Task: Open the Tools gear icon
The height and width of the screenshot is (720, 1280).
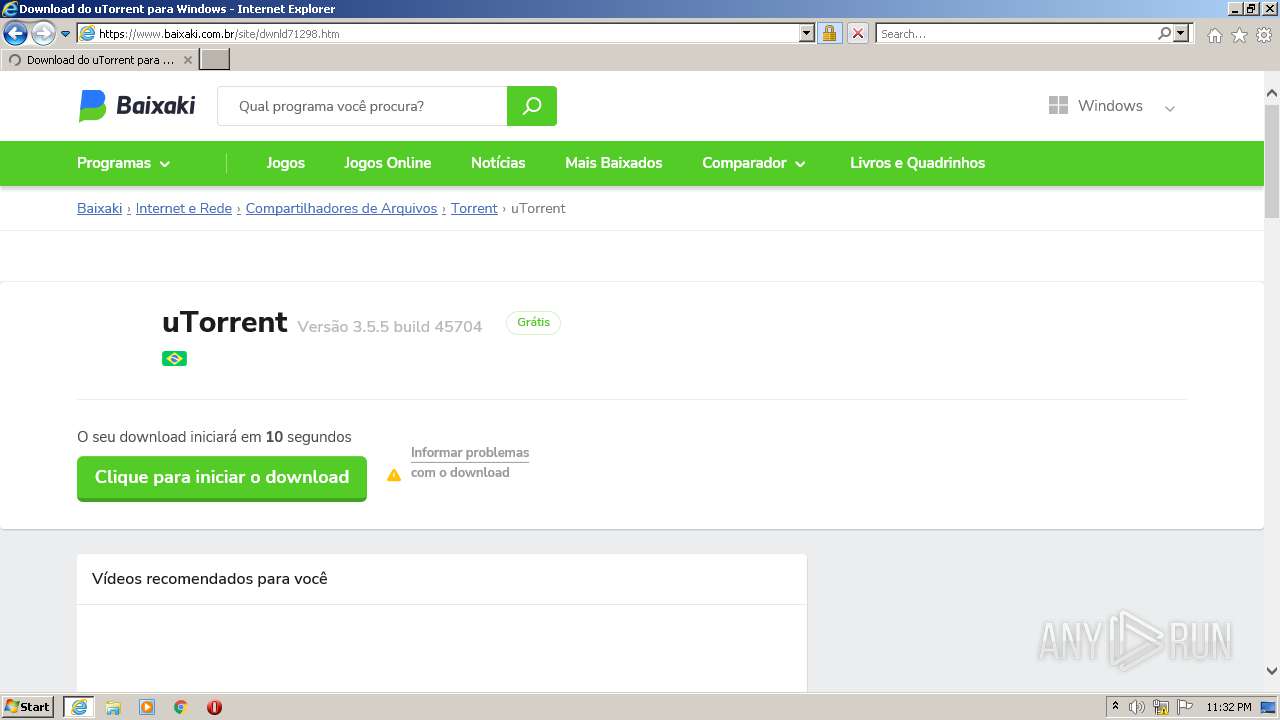Action: tap(1264, 35)
